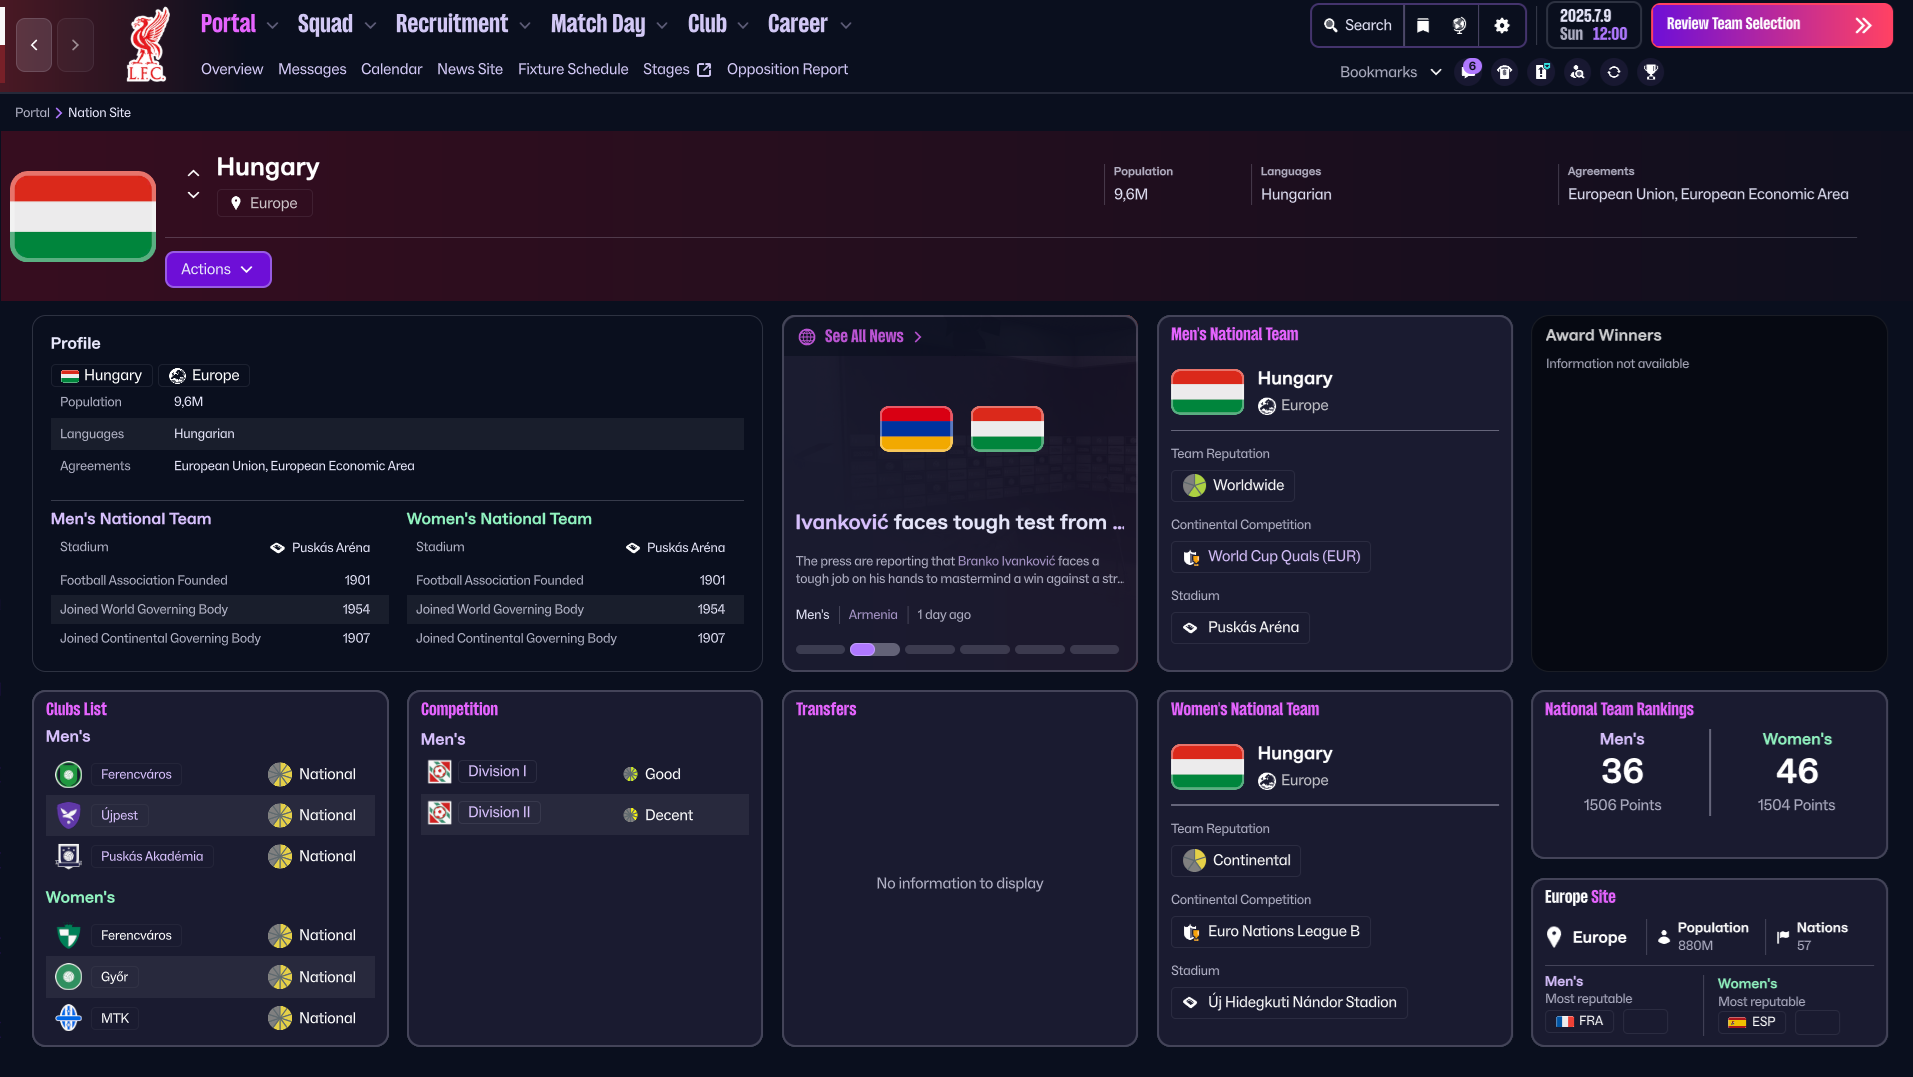Expand the Actions dropdown

(x=217, y=269)
